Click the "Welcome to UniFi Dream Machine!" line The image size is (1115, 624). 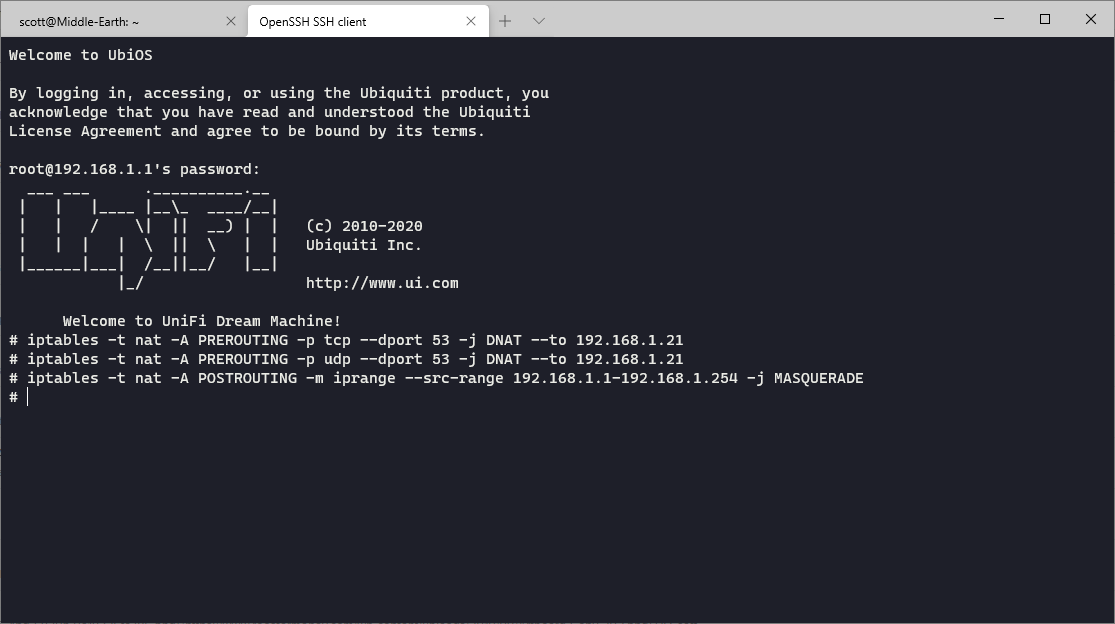click(202, 321)
